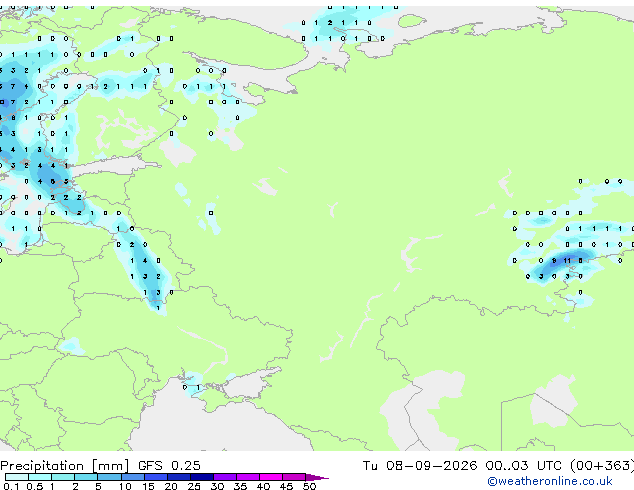Open the weatheronline.co.uk link
The width and height of the screenshot is (634, 490).
tap(550, 481)
